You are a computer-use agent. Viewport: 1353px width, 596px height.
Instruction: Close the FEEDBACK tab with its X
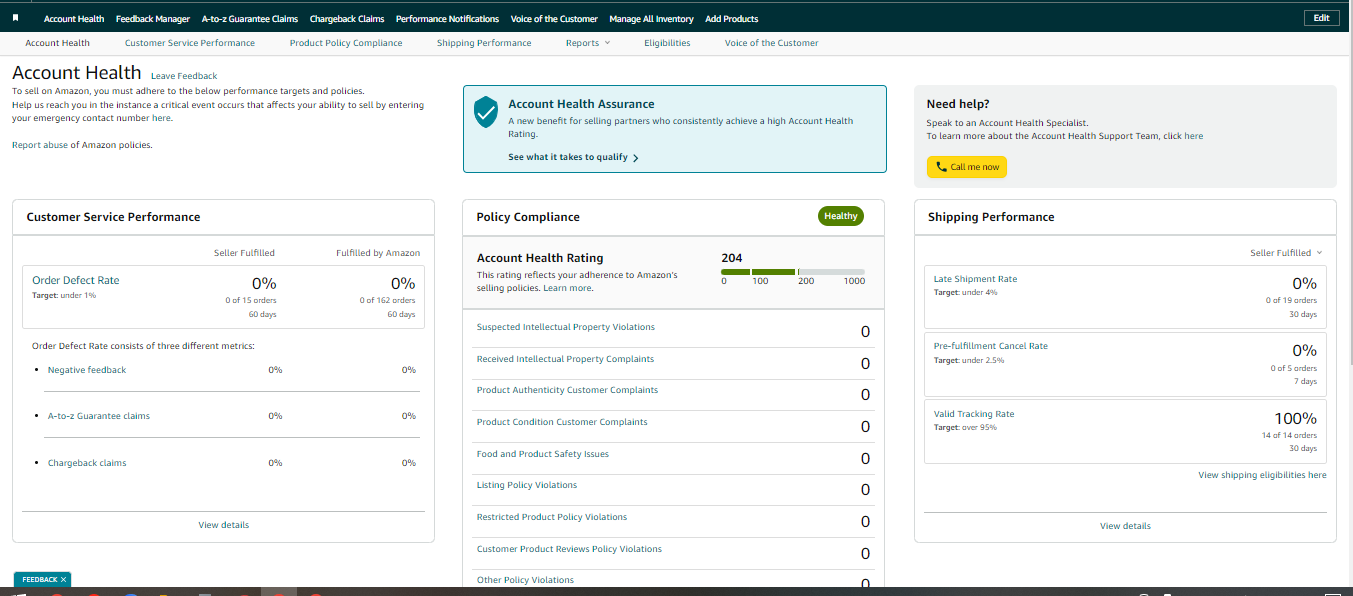(63, 579)
